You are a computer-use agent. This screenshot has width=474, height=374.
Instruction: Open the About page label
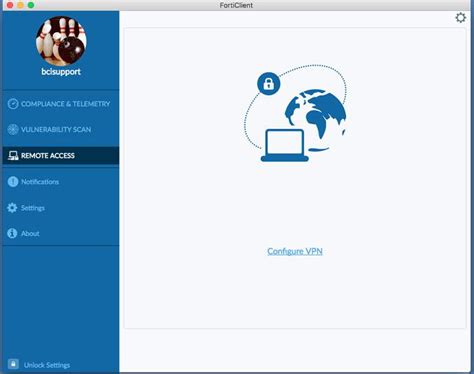point(30,234)
